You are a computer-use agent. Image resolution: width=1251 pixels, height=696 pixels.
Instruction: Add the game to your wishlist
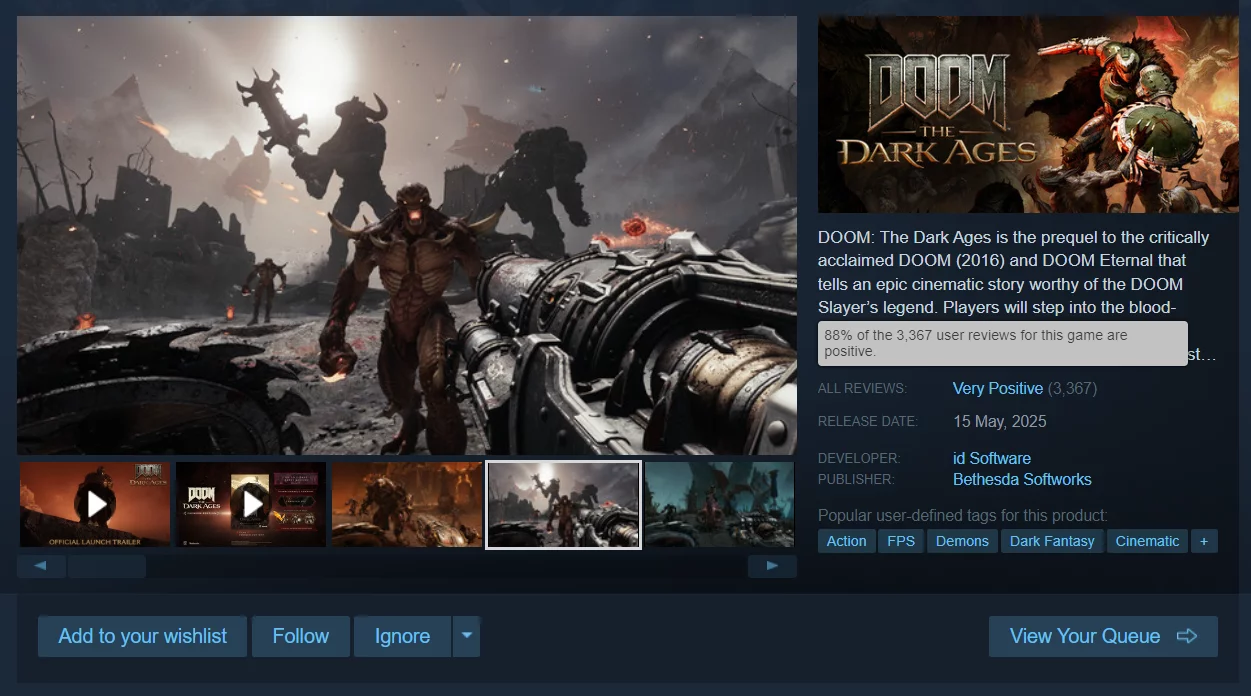pos(142,636)
